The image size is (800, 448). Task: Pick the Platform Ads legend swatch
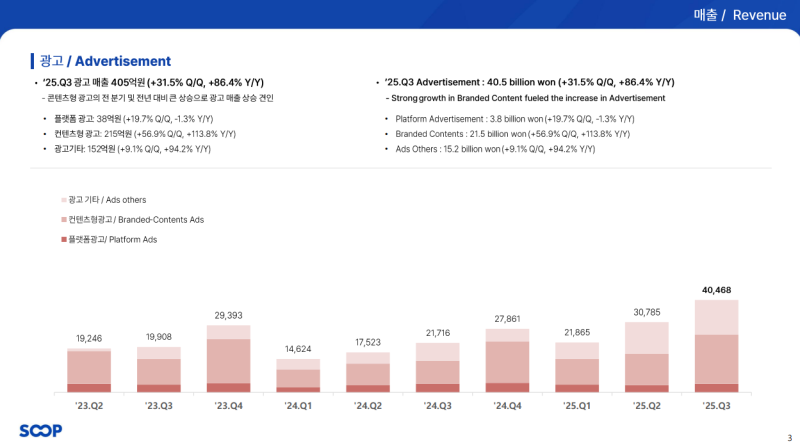pos(63,240)
